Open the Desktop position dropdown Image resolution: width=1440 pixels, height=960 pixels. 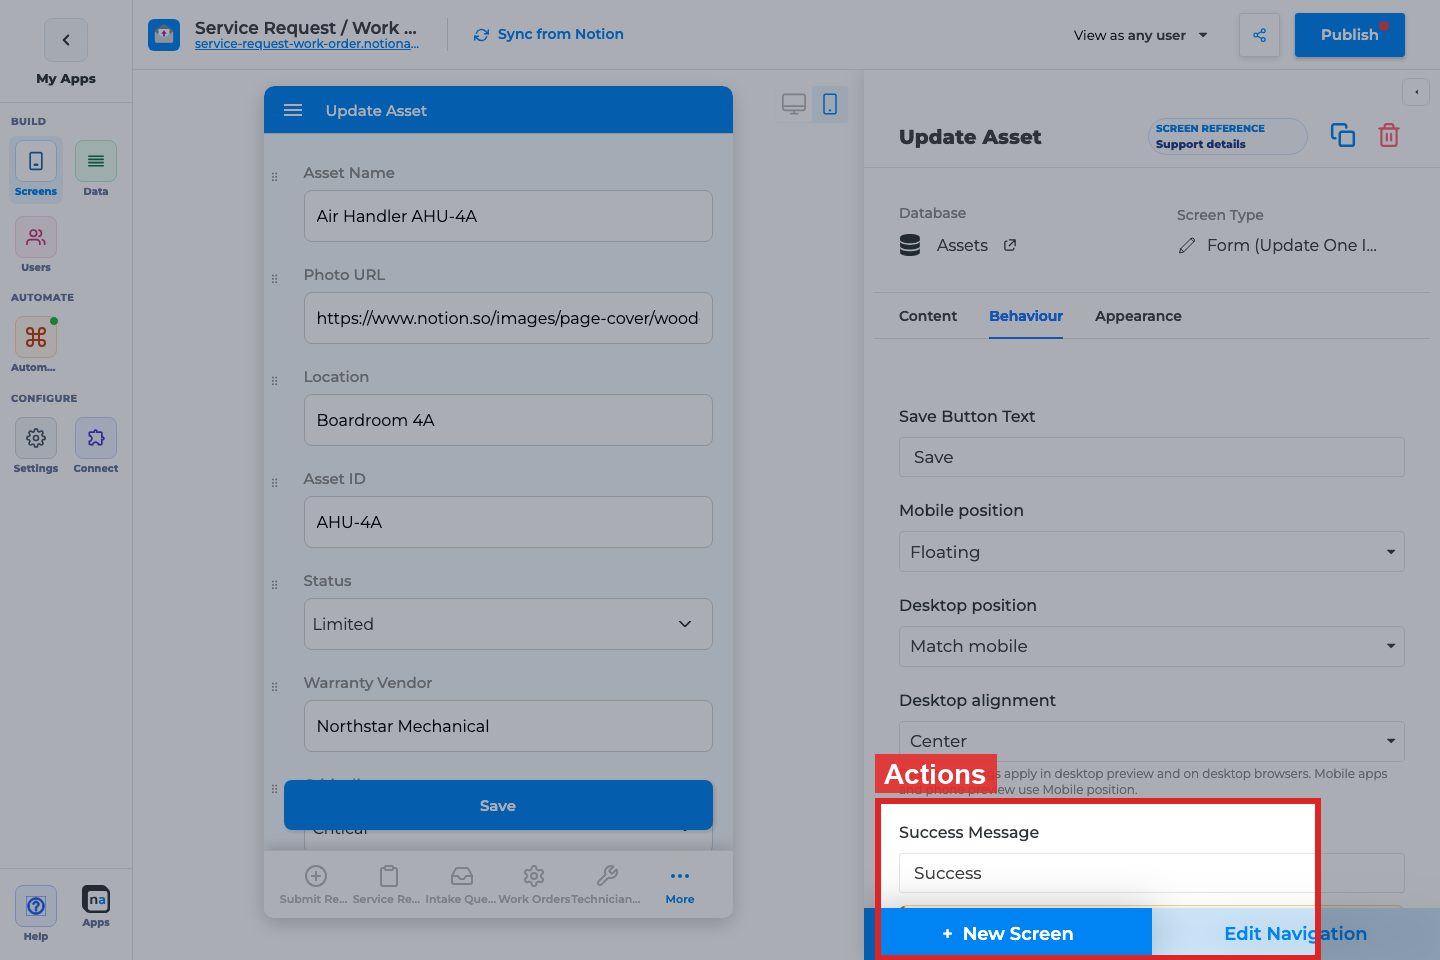pos(1152,647)
